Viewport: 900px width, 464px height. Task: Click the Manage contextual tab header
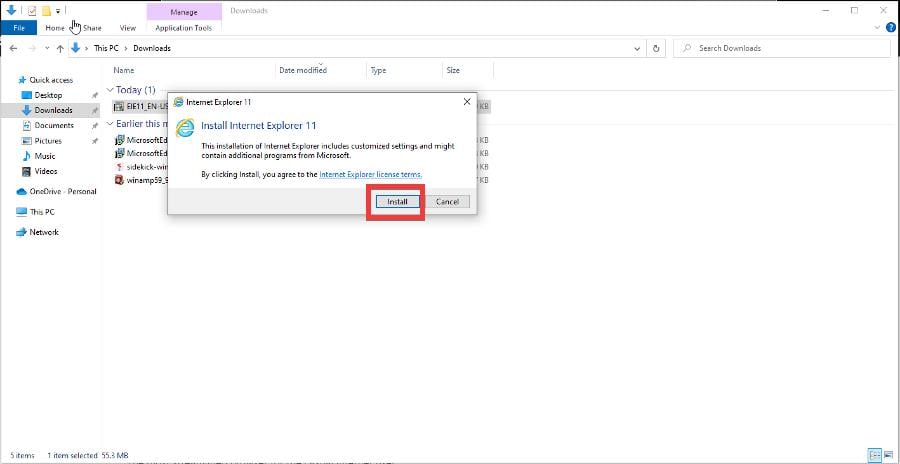point(184,11)
